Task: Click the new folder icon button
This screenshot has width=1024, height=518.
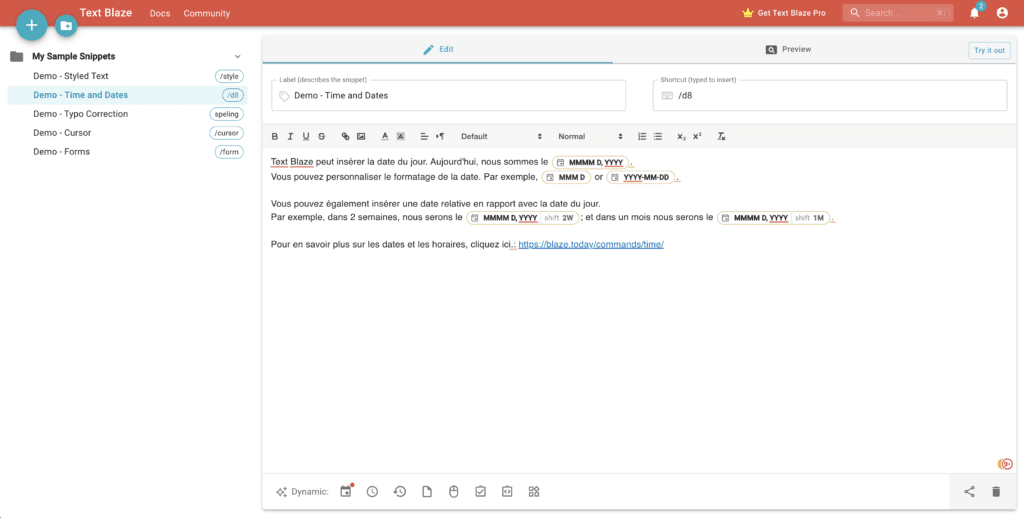Action: click(x=66, y=25)
